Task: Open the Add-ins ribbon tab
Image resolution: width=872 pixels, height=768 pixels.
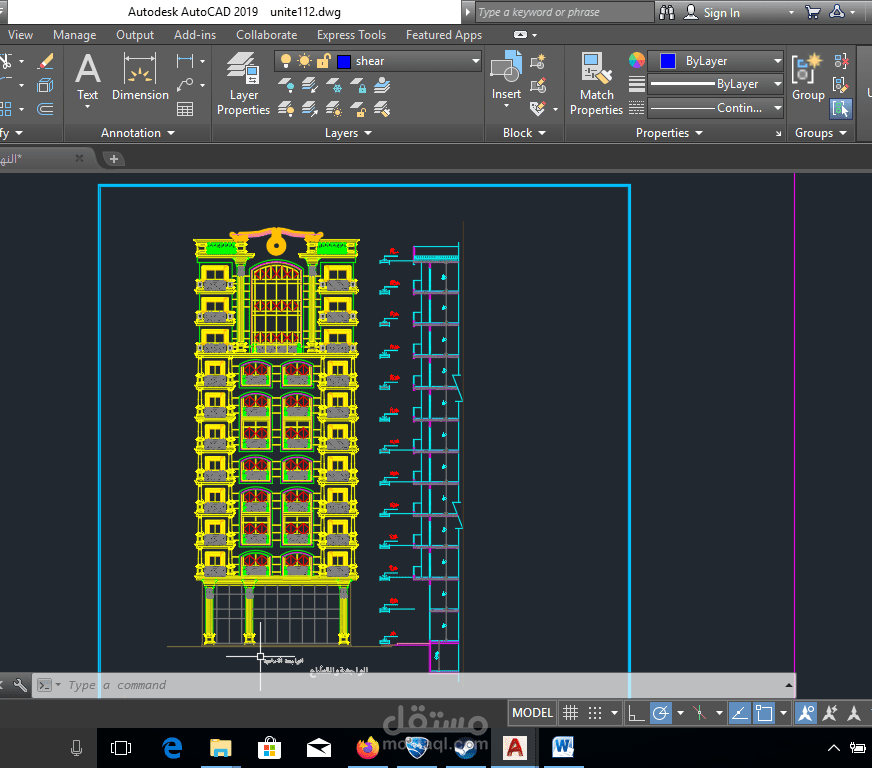Action: (195, 35)
